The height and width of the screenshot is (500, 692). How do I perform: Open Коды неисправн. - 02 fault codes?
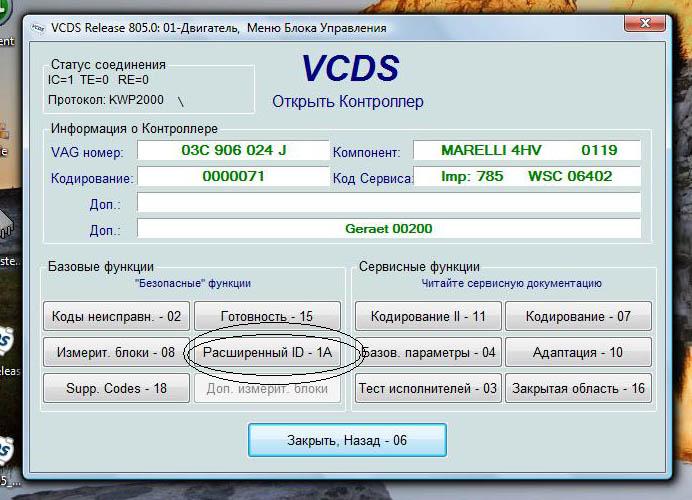coord(117,316)
